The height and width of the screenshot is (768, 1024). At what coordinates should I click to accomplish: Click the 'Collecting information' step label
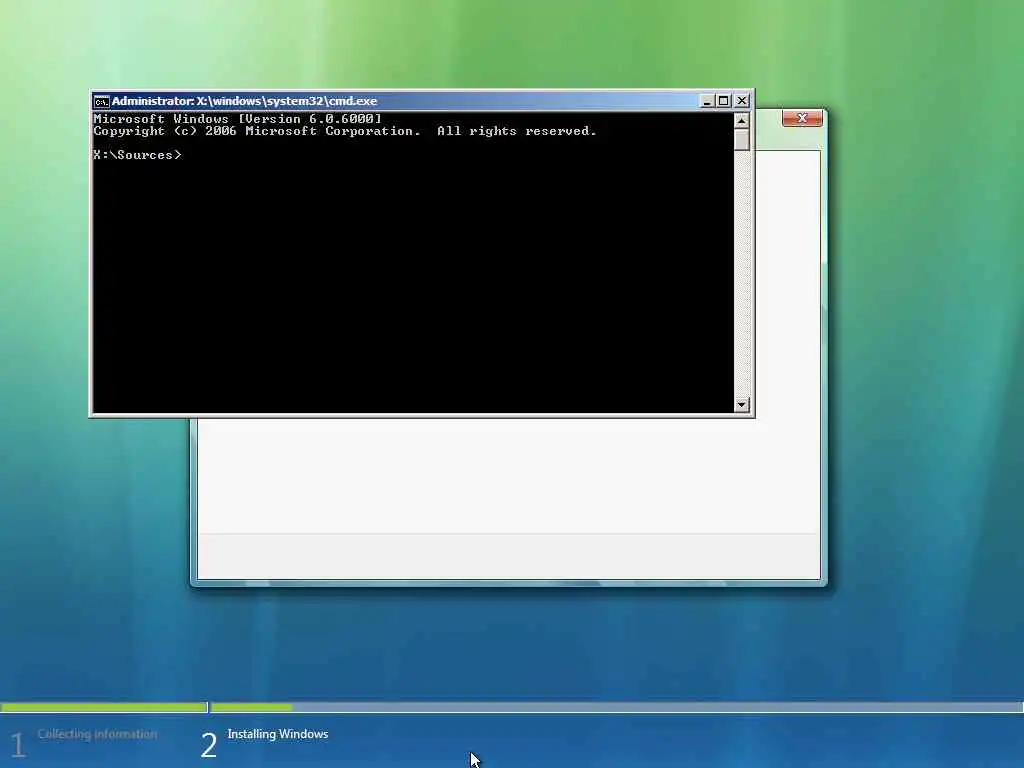click(x=97, y=734)
